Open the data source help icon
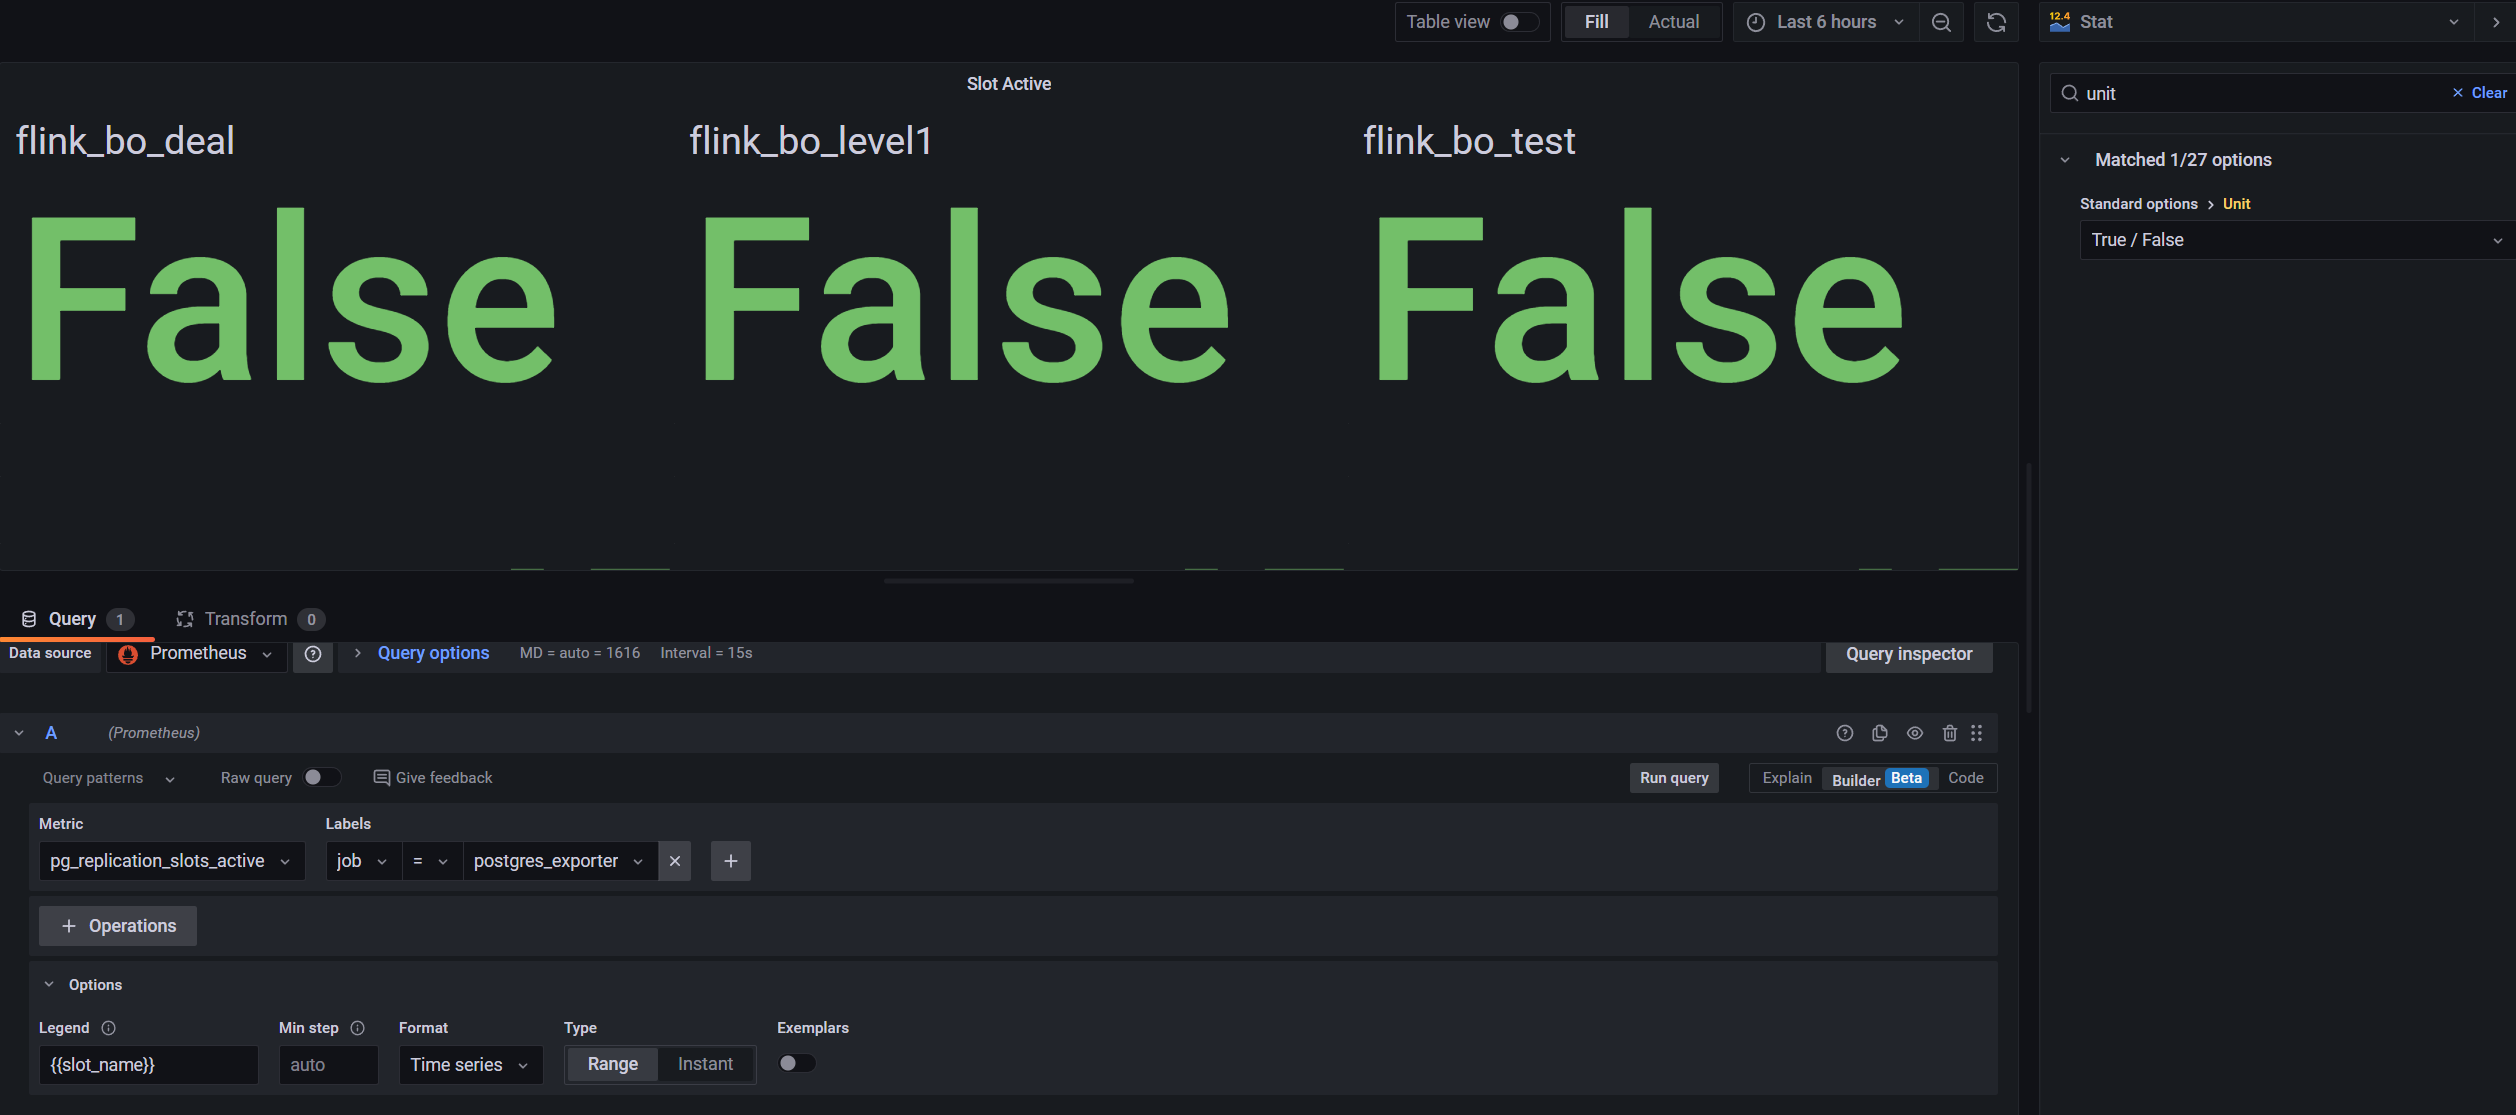The height and width of the screenshot is (1115, 2516). click(313, 655)
